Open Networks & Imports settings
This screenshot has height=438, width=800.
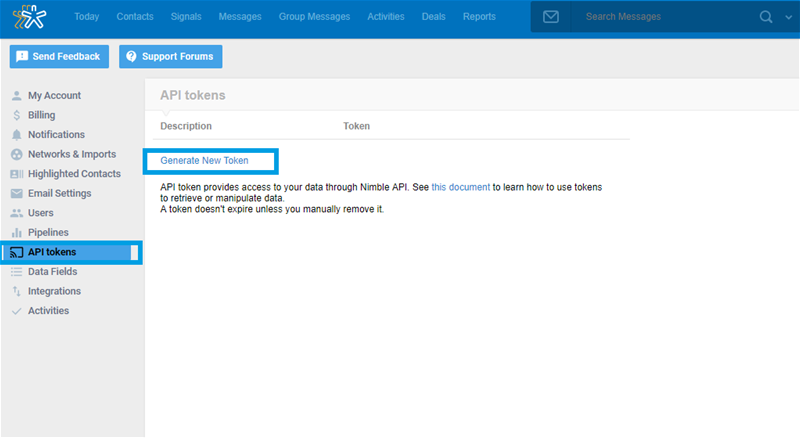coord(71,154)
